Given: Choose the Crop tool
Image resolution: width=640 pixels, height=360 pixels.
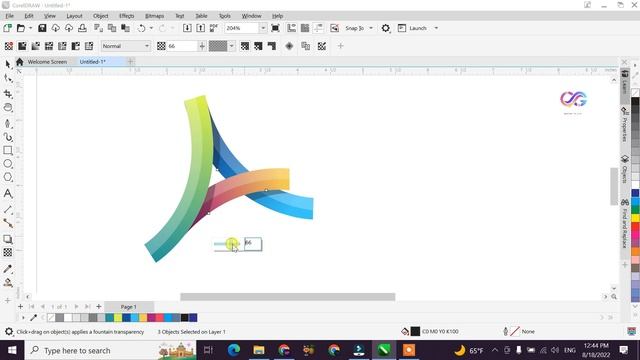Looking at the screenshot, I should pyautogui.click(x=8, y=93).
